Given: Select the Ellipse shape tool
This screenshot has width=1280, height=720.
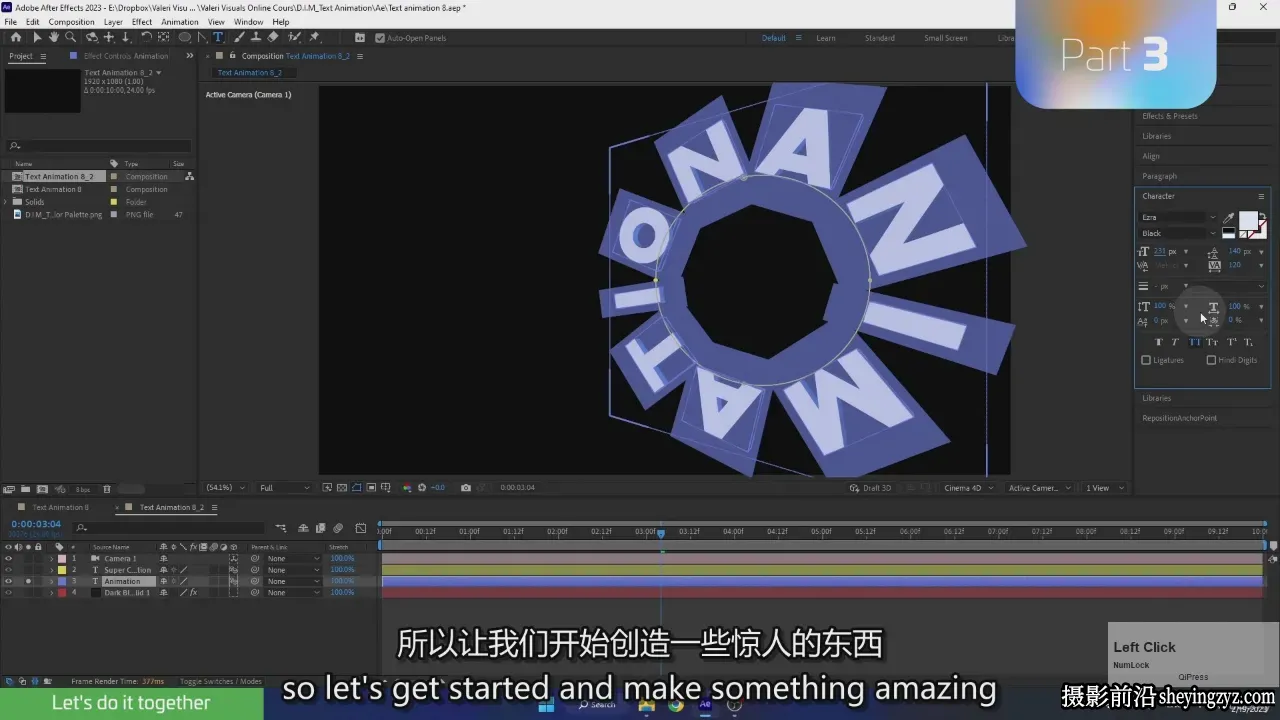Looking at the screenshot, I should 185,37.
